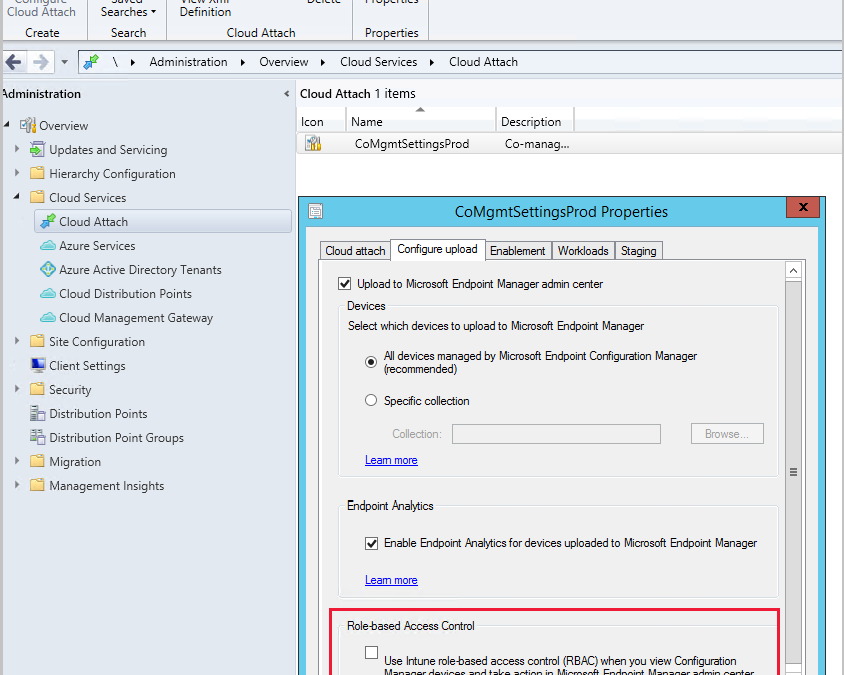This screenshot has width=844, height=675.
Task: Click the Cloud Distribution Points icon
Action: (48, 293)
